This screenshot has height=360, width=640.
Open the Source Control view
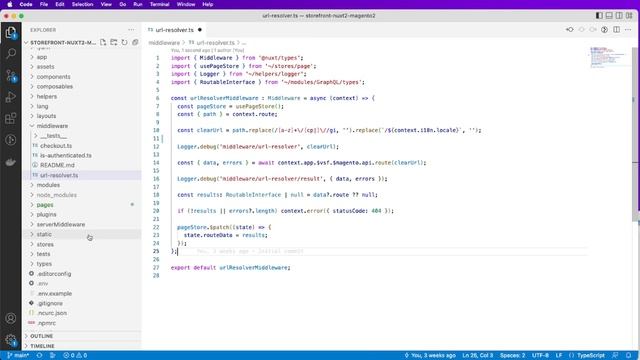(11, 75)
